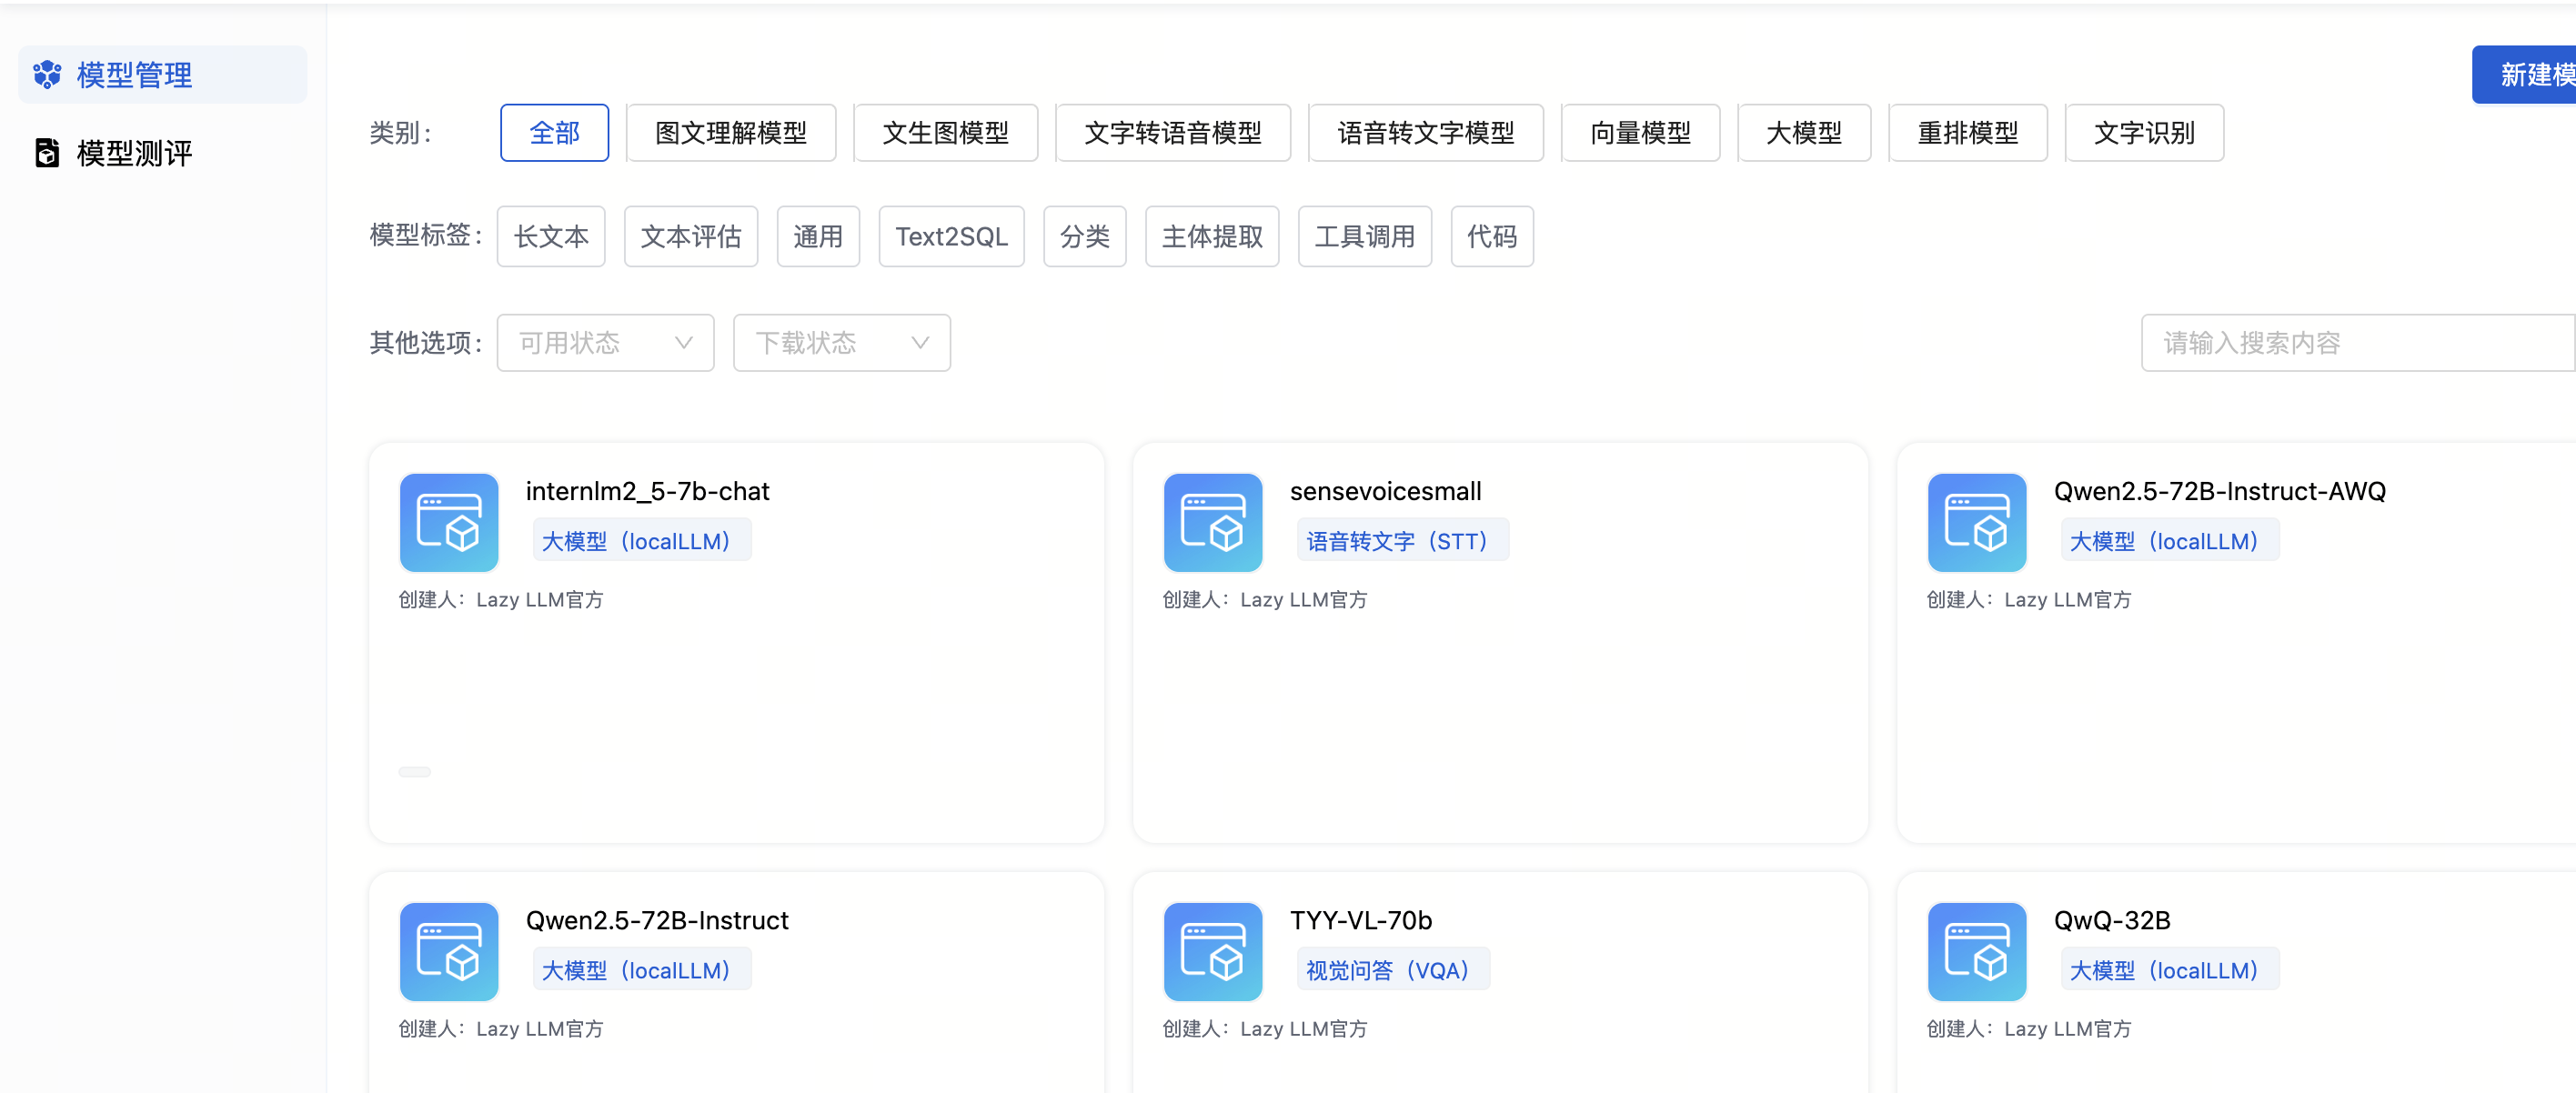2576x1093 pixels.
Task: Select the TYY-VL-70b model icon
Action: [1212, 951]
